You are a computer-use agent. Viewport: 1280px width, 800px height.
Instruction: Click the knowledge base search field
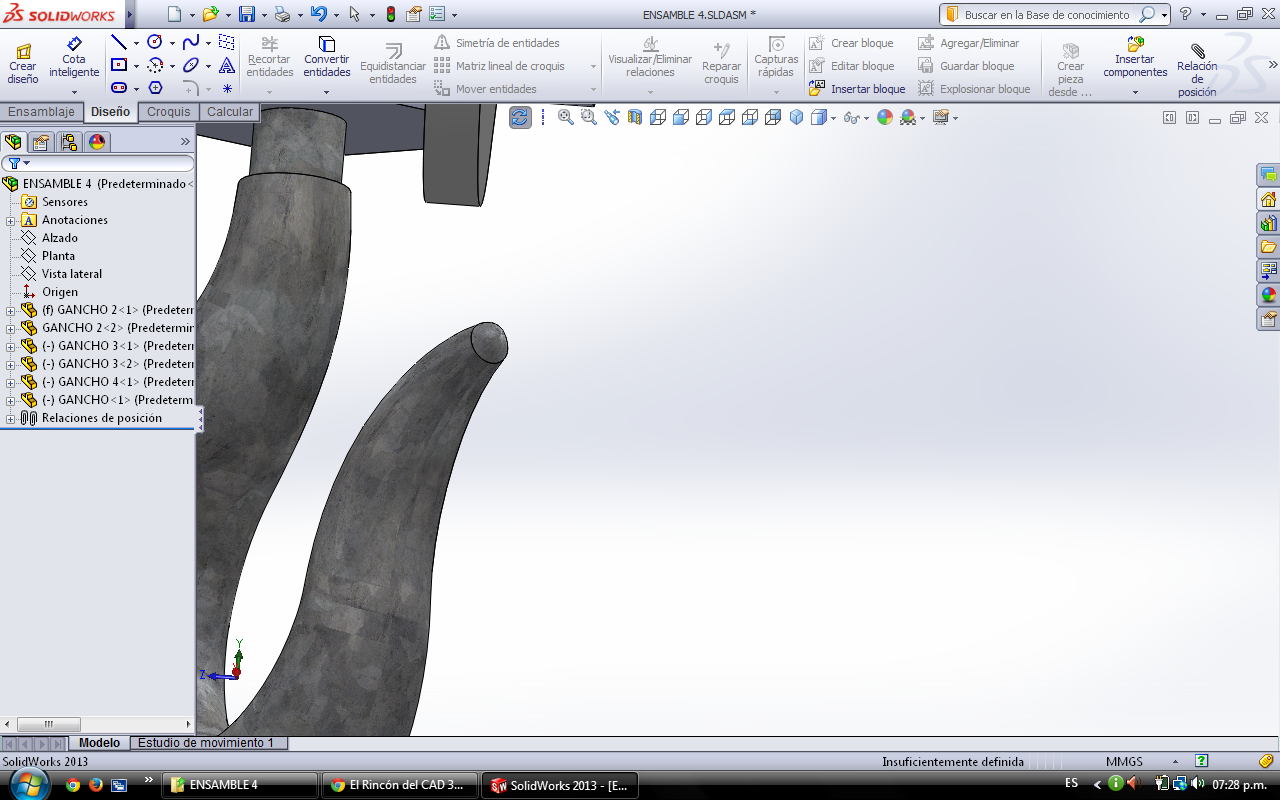[x=1047, y=15]
